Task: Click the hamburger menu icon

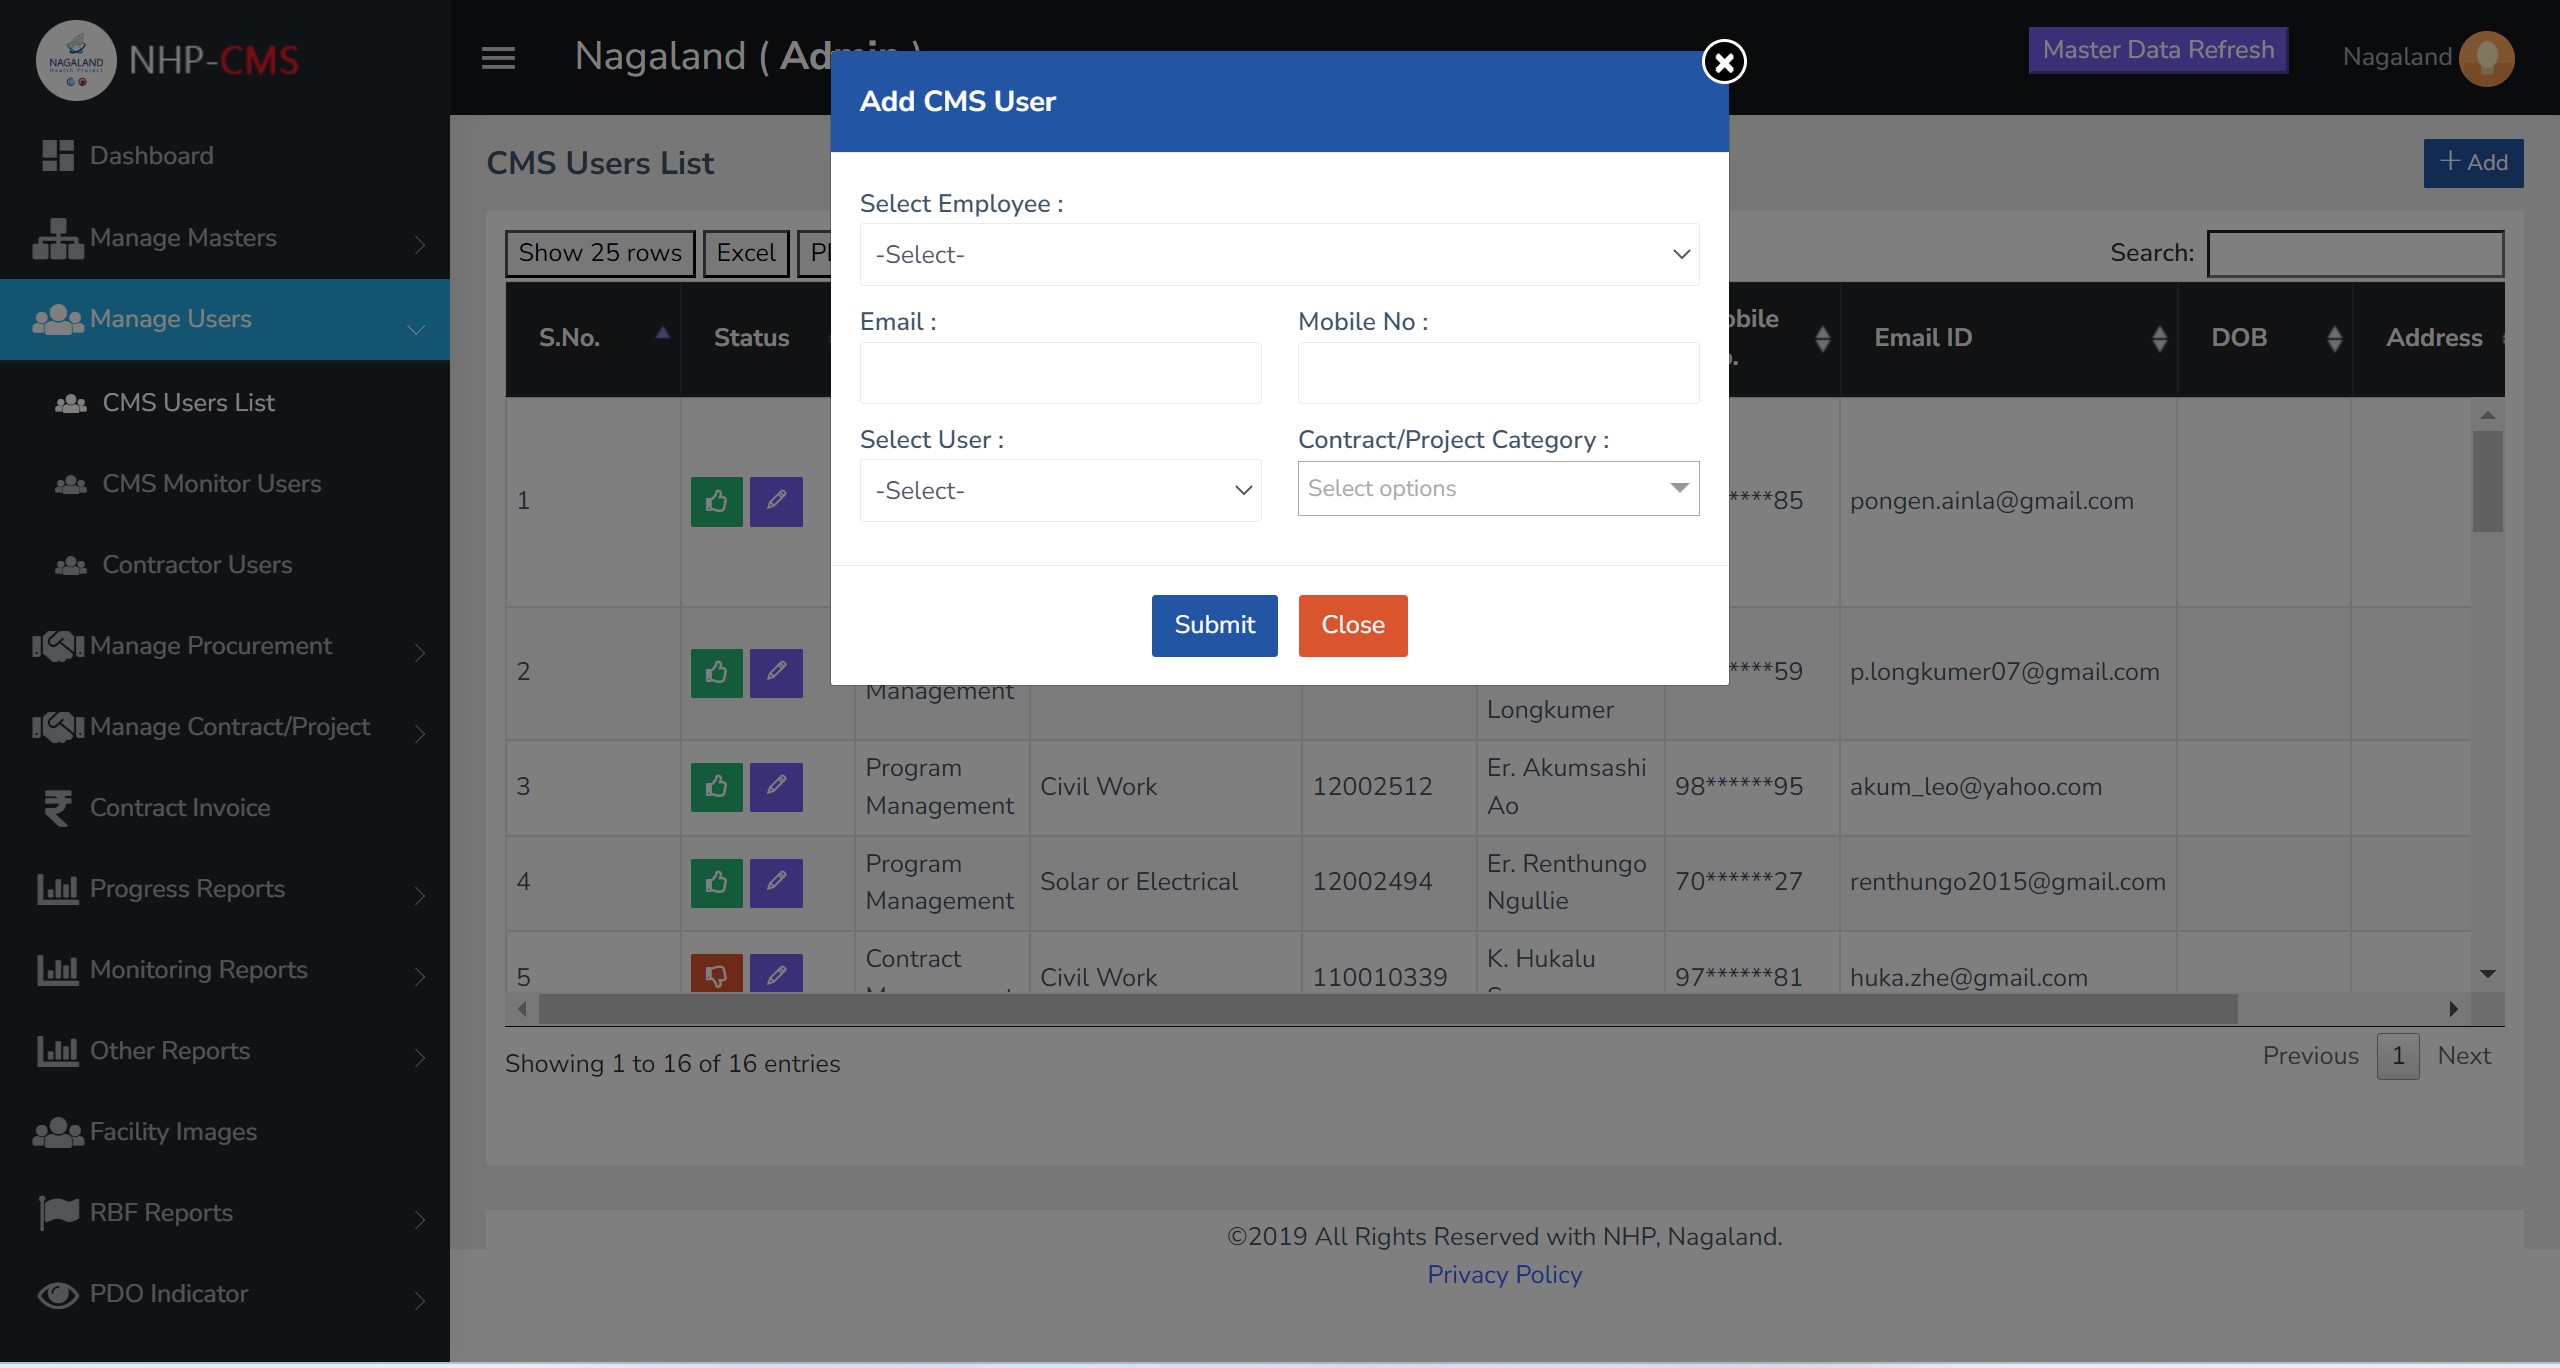Action: pos(498,58)
